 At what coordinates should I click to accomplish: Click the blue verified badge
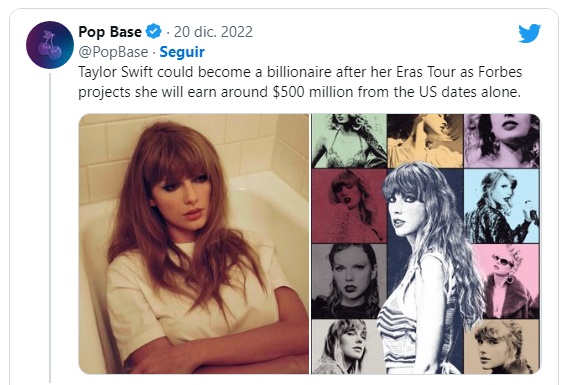click(154, 32)
